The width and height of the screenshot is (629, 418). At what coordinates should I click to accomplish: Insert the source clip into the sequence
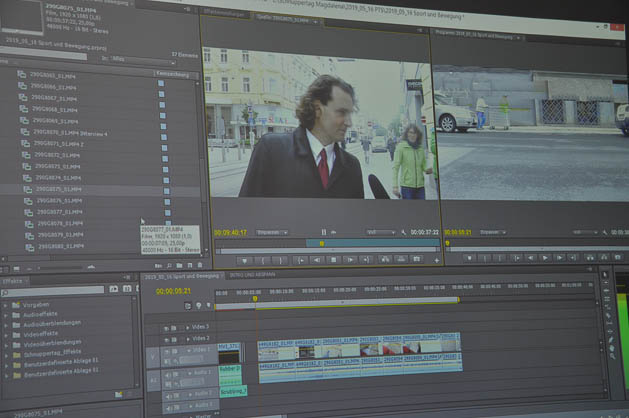[385, 260]
